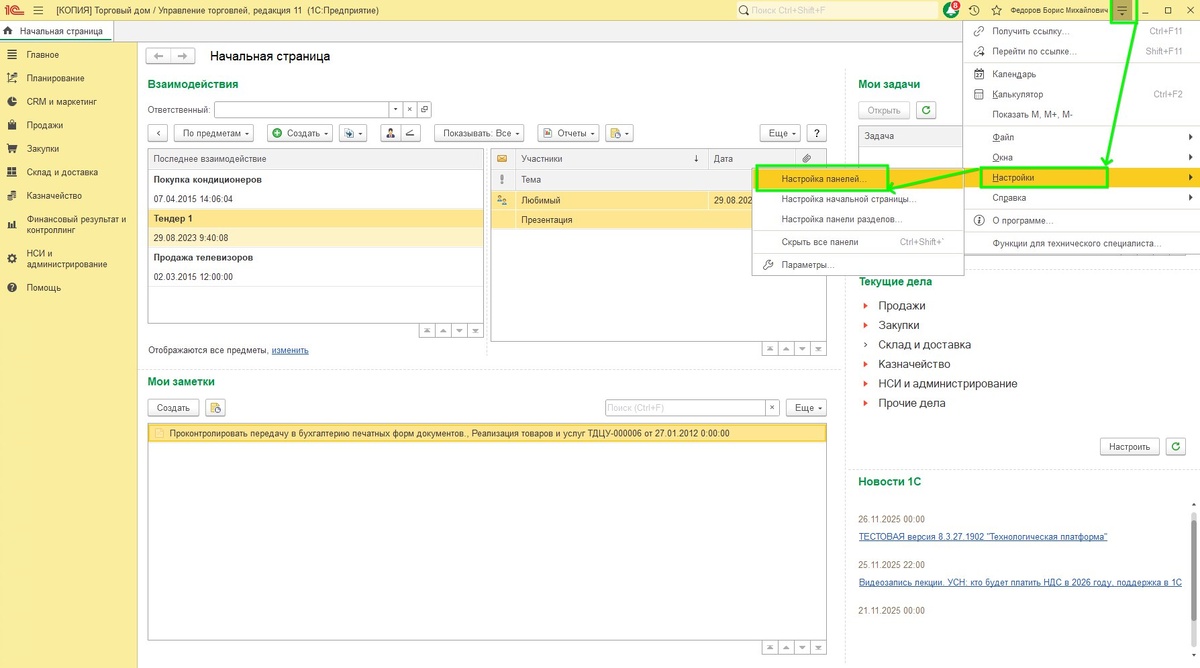Open the history clock icon in title bar
Screen dimensions: 1200x668
[975, 10]
